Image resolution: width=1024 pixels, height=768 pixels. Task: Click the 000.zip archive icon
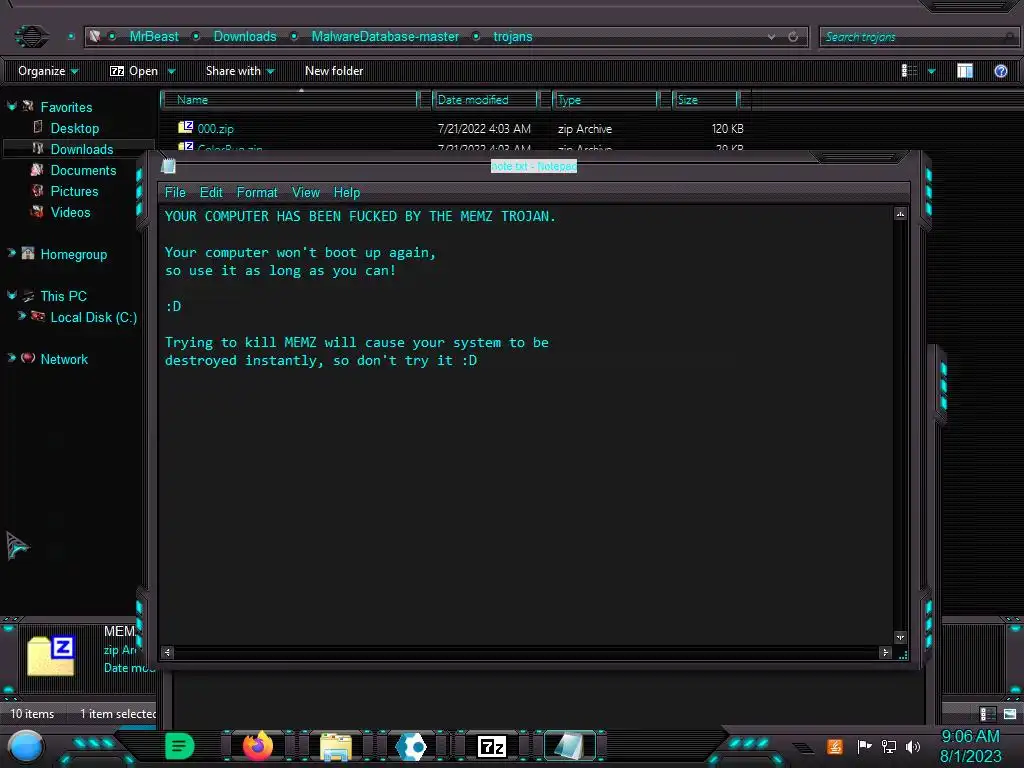185,127
